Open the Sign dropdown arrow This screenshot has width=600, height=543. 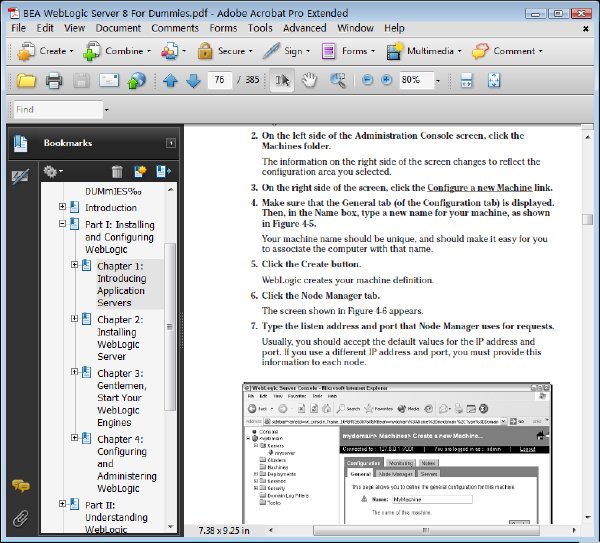coord(308,51)
